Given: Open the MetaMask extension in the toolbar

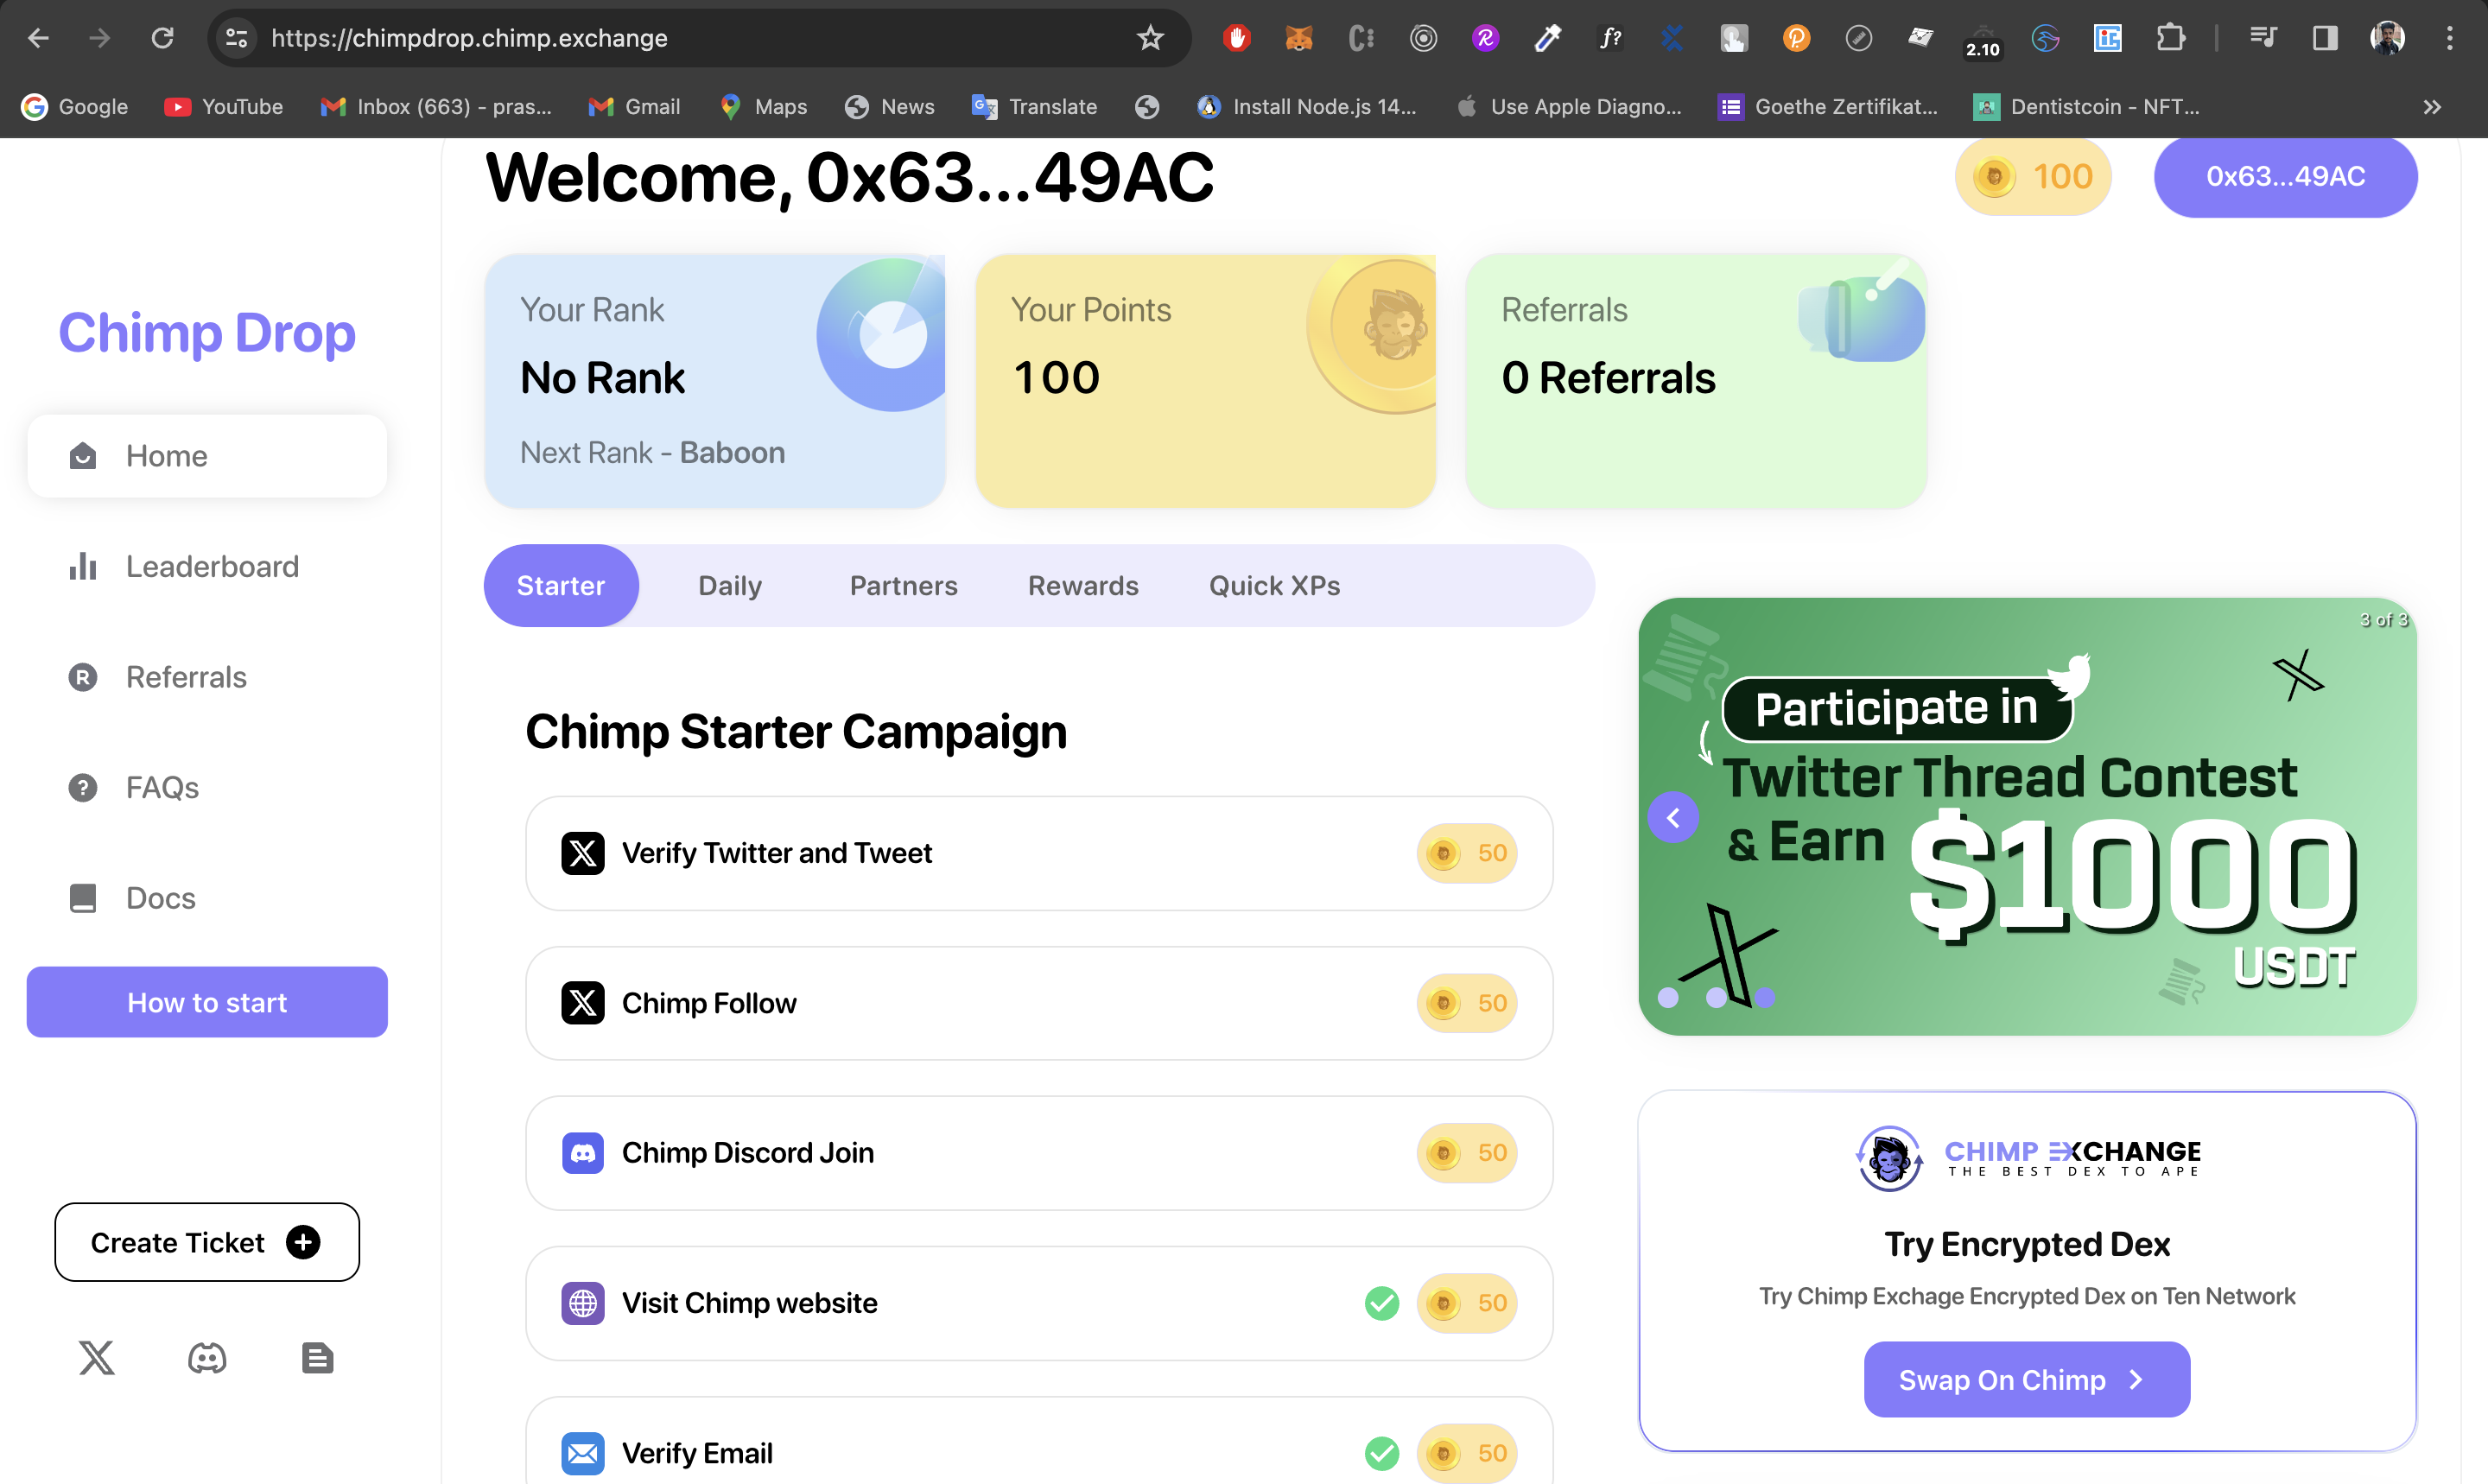Looking at the screenshot, I should [x=1298, y=38].
